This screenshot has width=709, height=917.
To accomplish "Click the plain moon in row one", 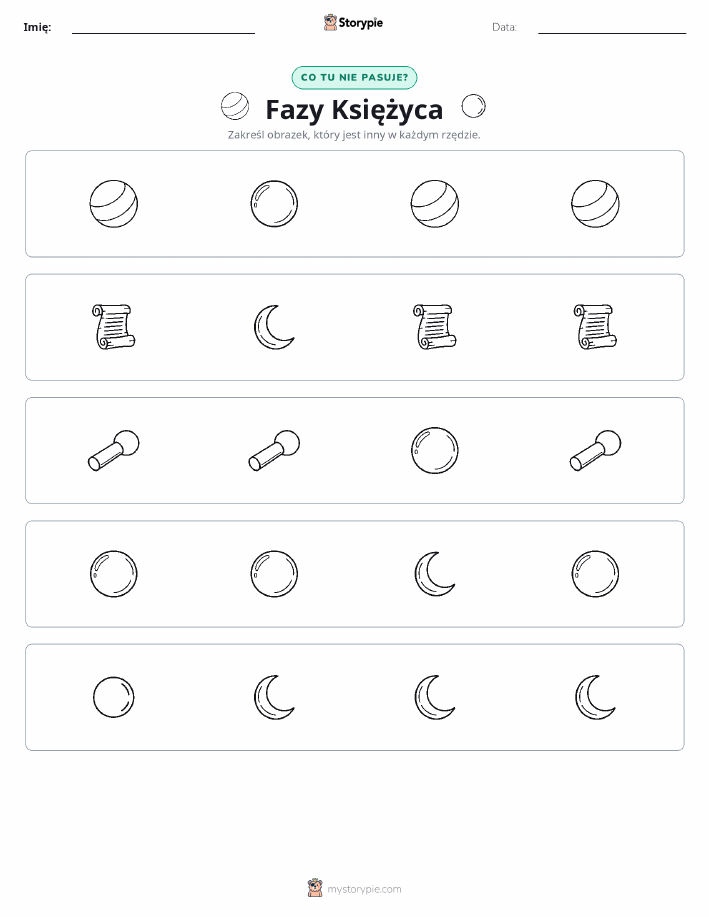I will click(x=274, y=204).
